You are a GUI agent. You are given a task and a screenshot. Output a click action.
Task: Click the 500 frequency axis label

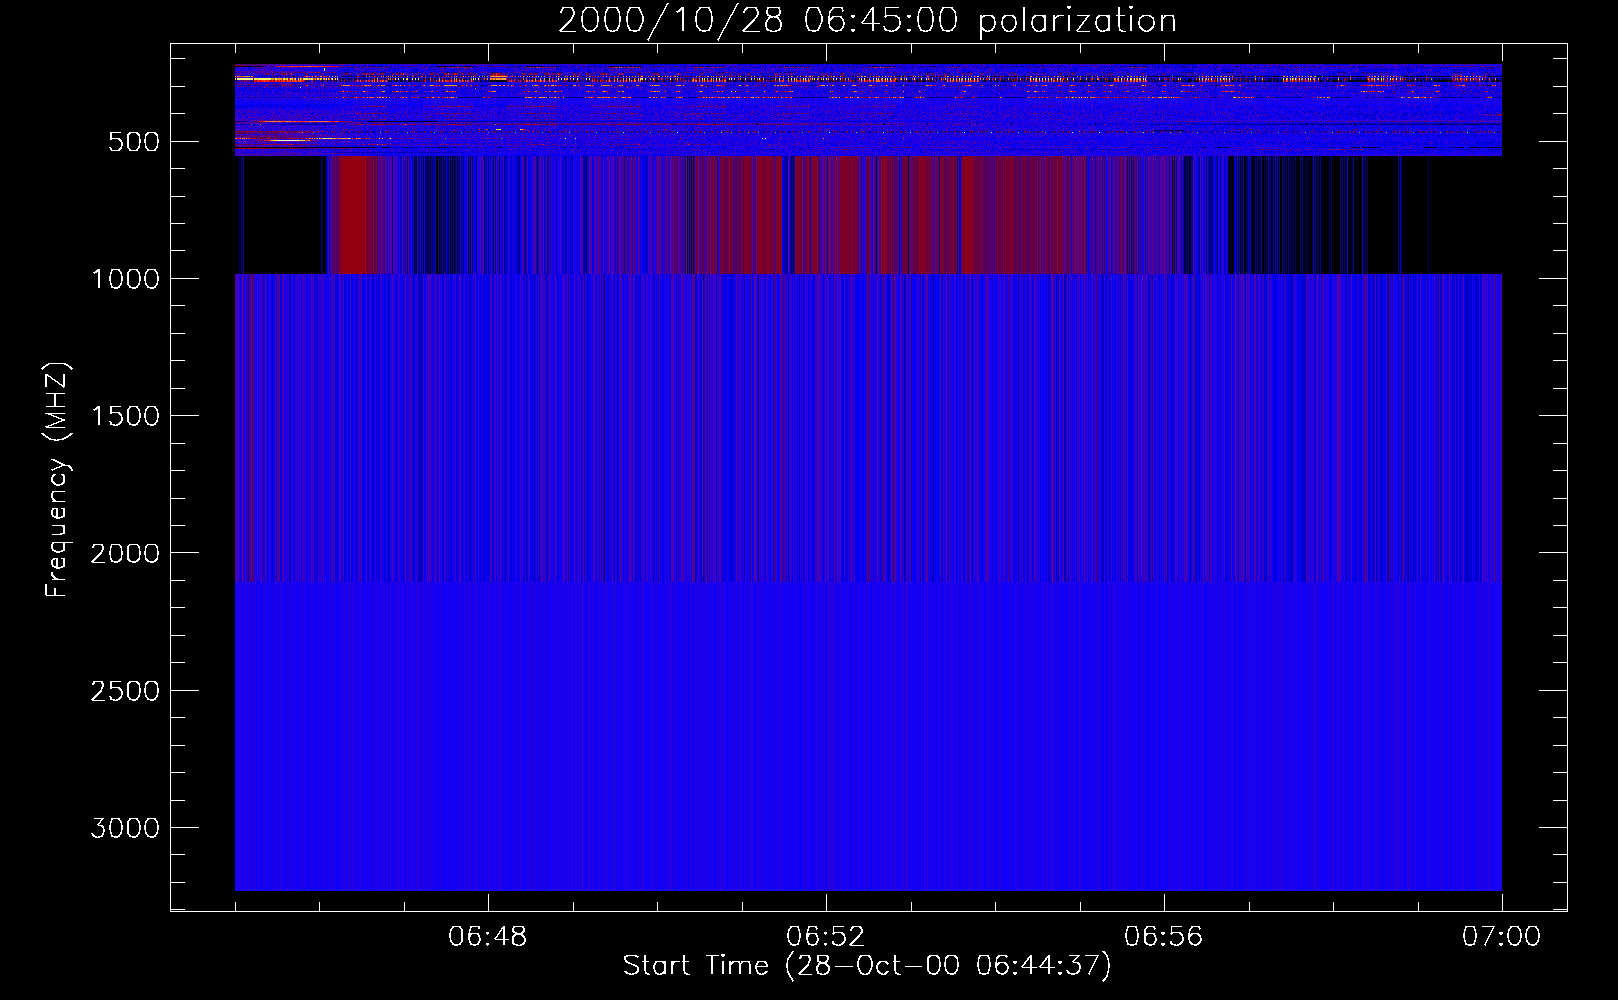[x=134, y=142]
